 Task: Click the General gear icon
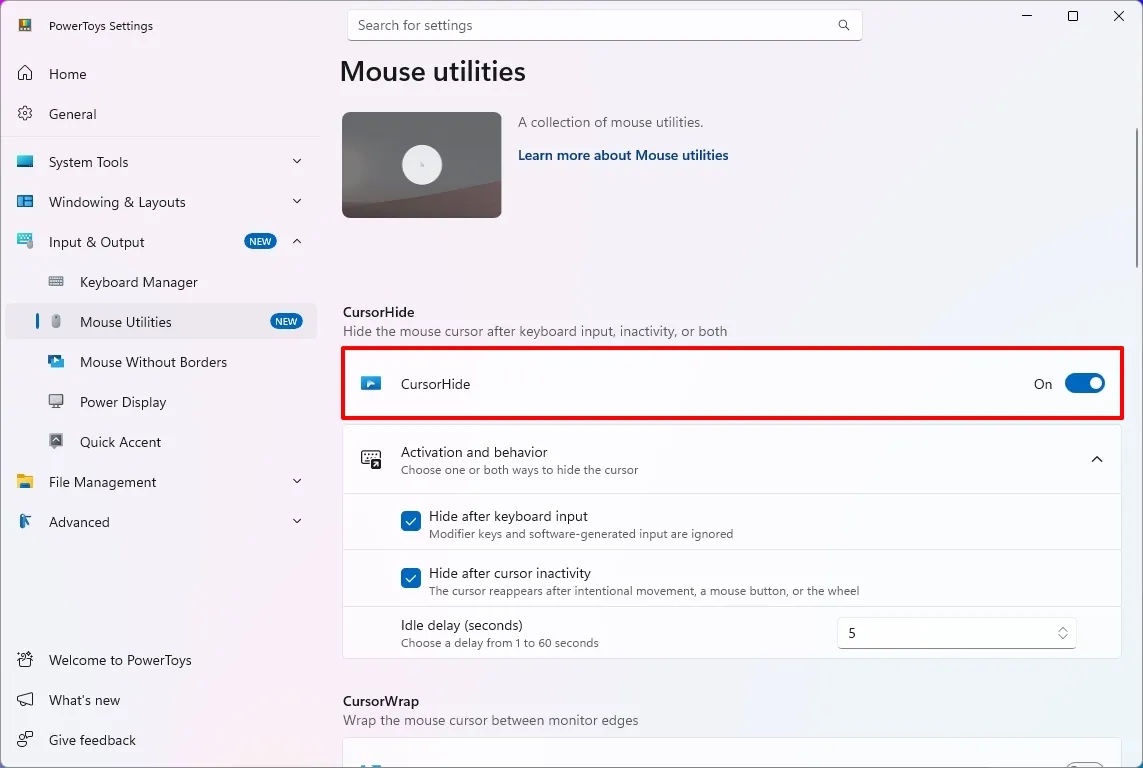pyautogui.click(x=25, y=114)
